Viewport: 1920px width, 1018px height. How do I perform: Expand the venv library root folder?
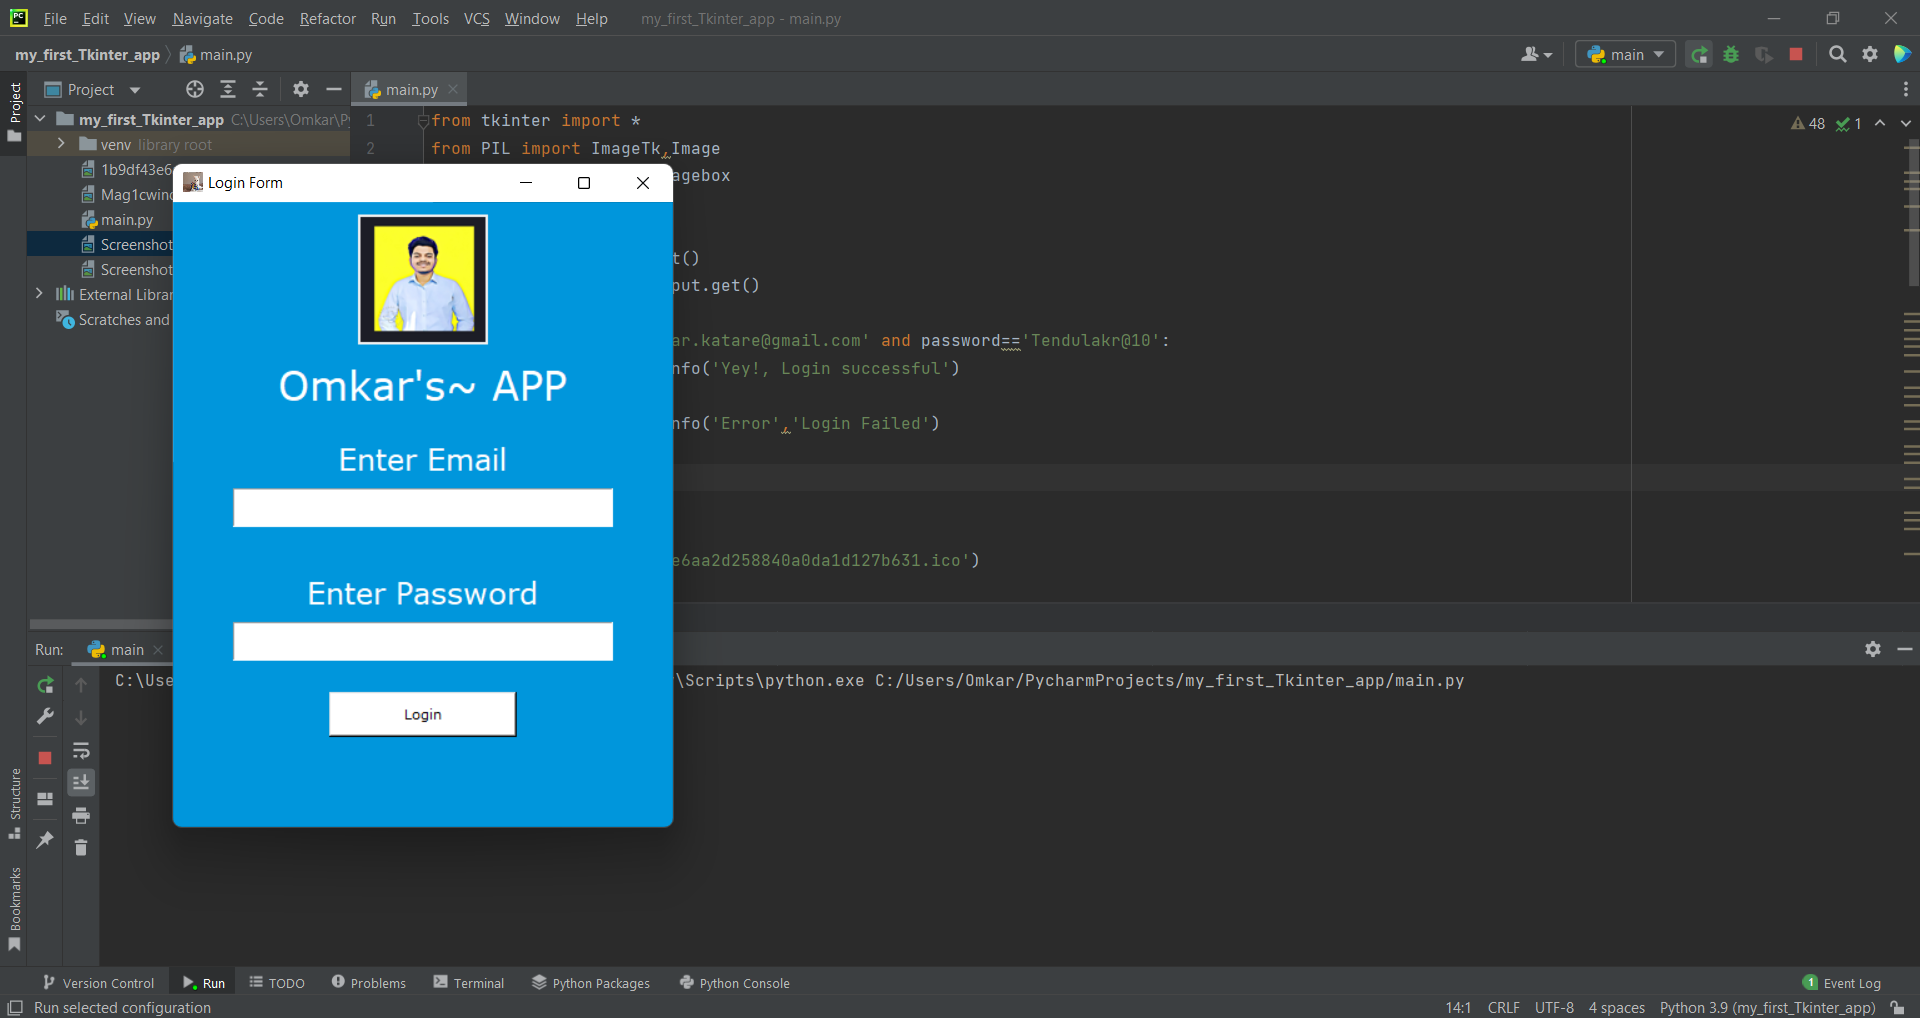pos(61,144)
